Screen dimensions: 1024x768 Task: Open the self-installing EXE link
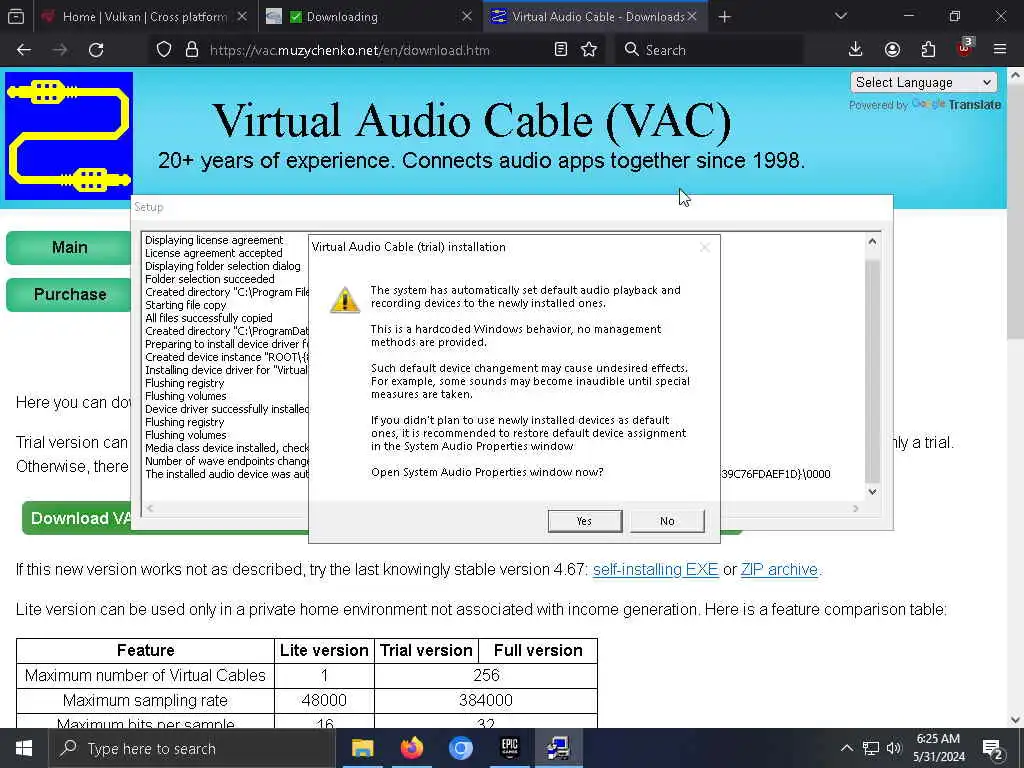tap(656, 569)
